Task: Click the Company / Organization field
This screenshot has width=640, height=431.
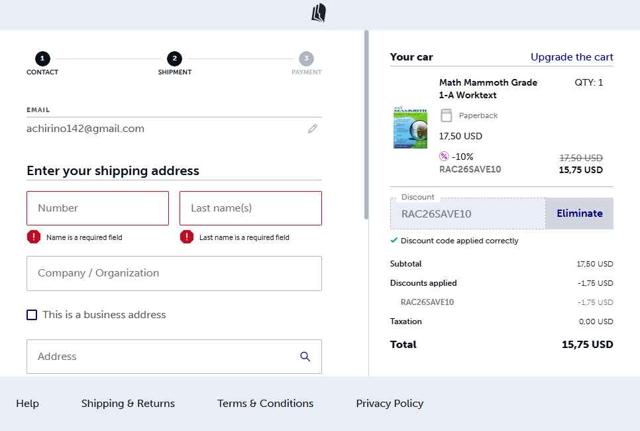Action: point(174,273)
